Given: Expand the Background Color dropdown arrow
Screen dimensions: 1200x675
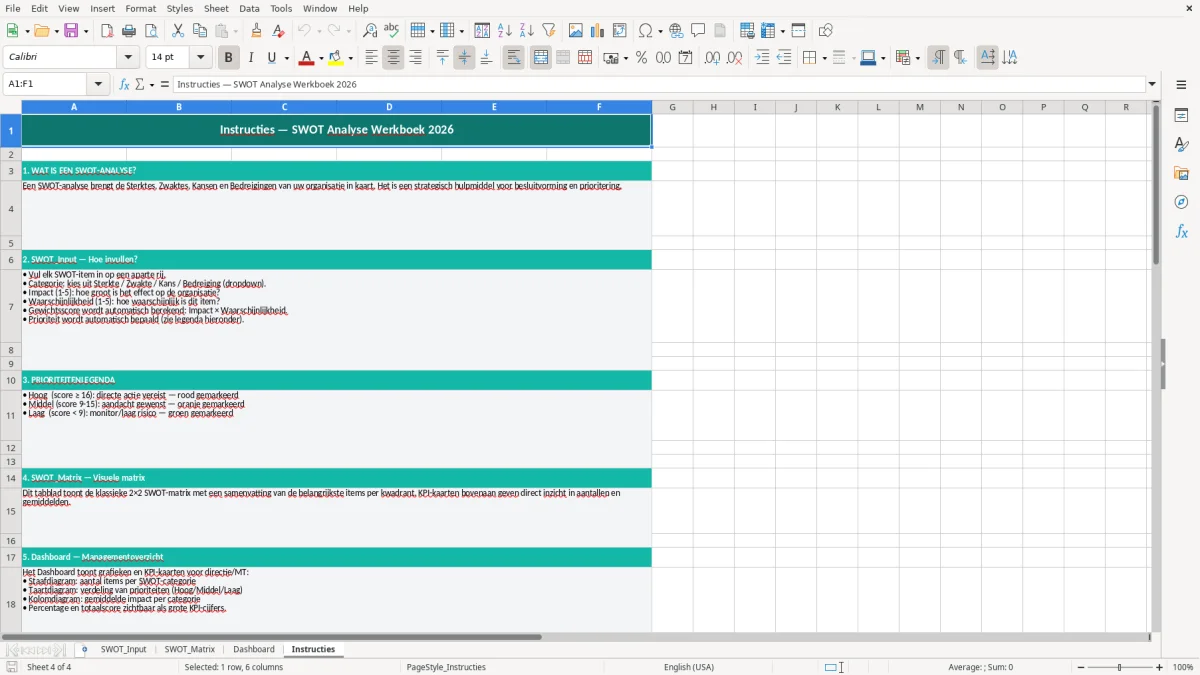Looking at the screenshot, I should coord(350,58).
